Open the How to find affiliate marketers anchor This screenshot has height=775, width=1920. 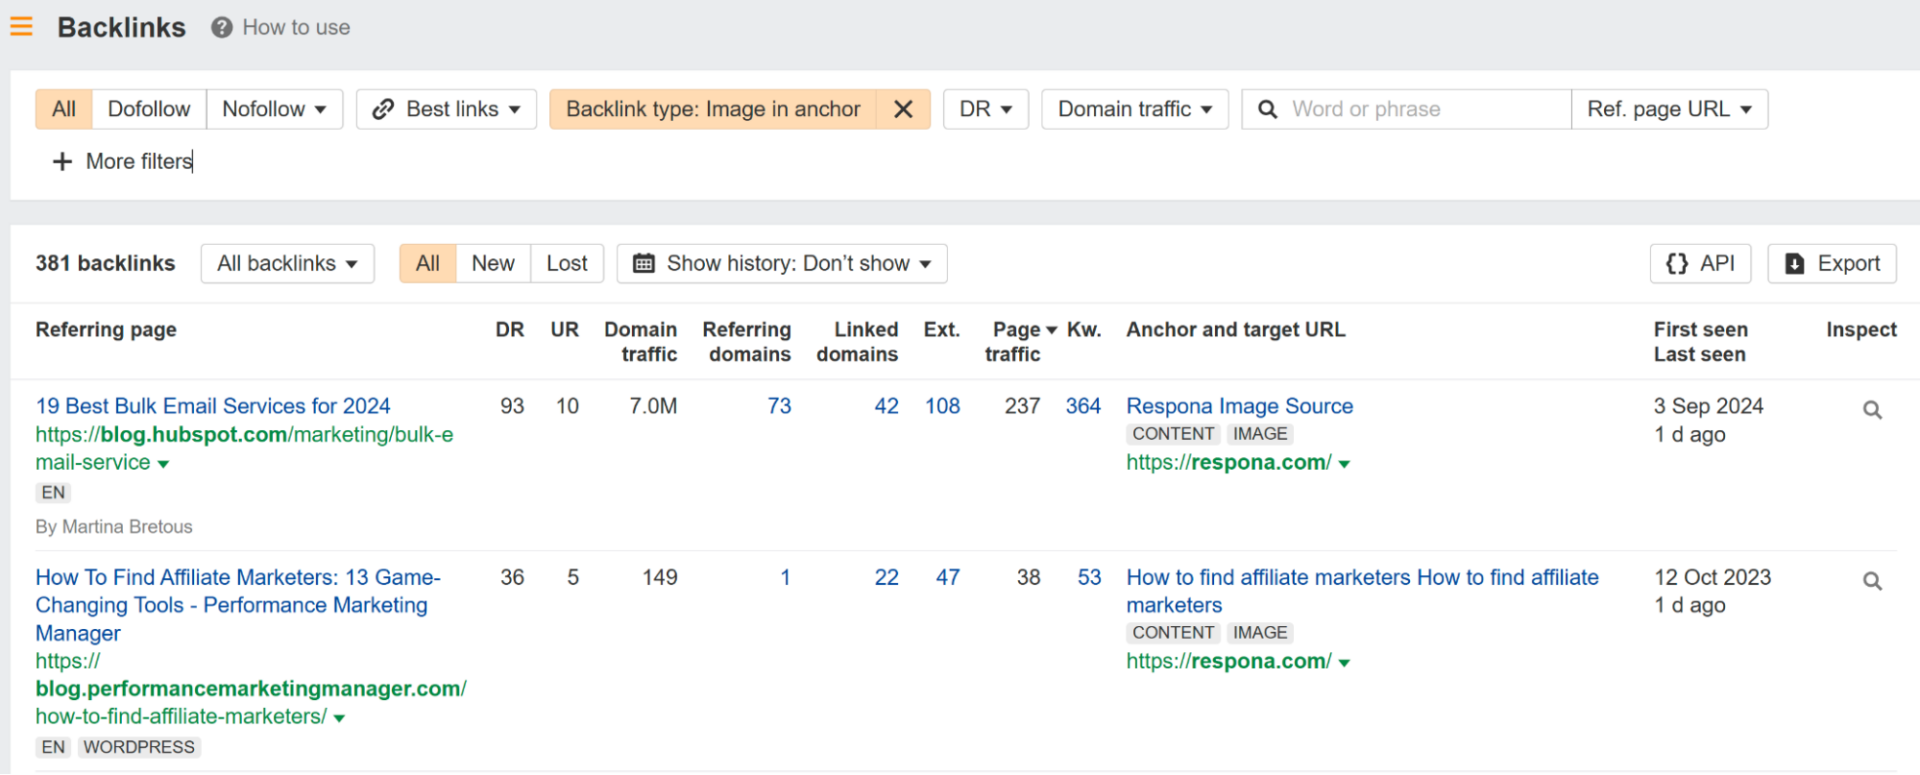[1362, 591]
